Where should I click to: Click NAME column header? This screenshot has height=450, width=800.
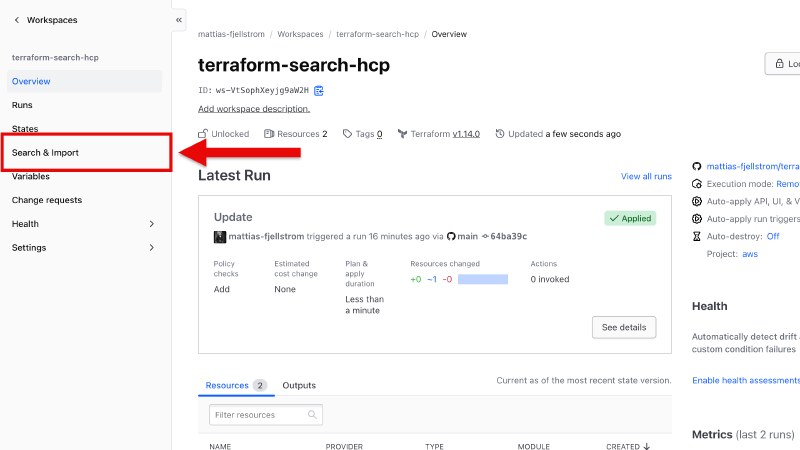220,446
